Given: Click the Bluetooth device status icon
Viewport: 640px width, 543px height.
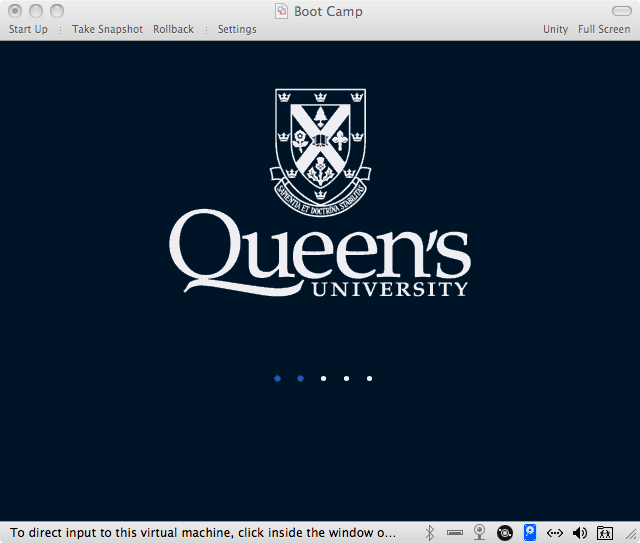Looking at the screenshot, I should coord(429,533).
